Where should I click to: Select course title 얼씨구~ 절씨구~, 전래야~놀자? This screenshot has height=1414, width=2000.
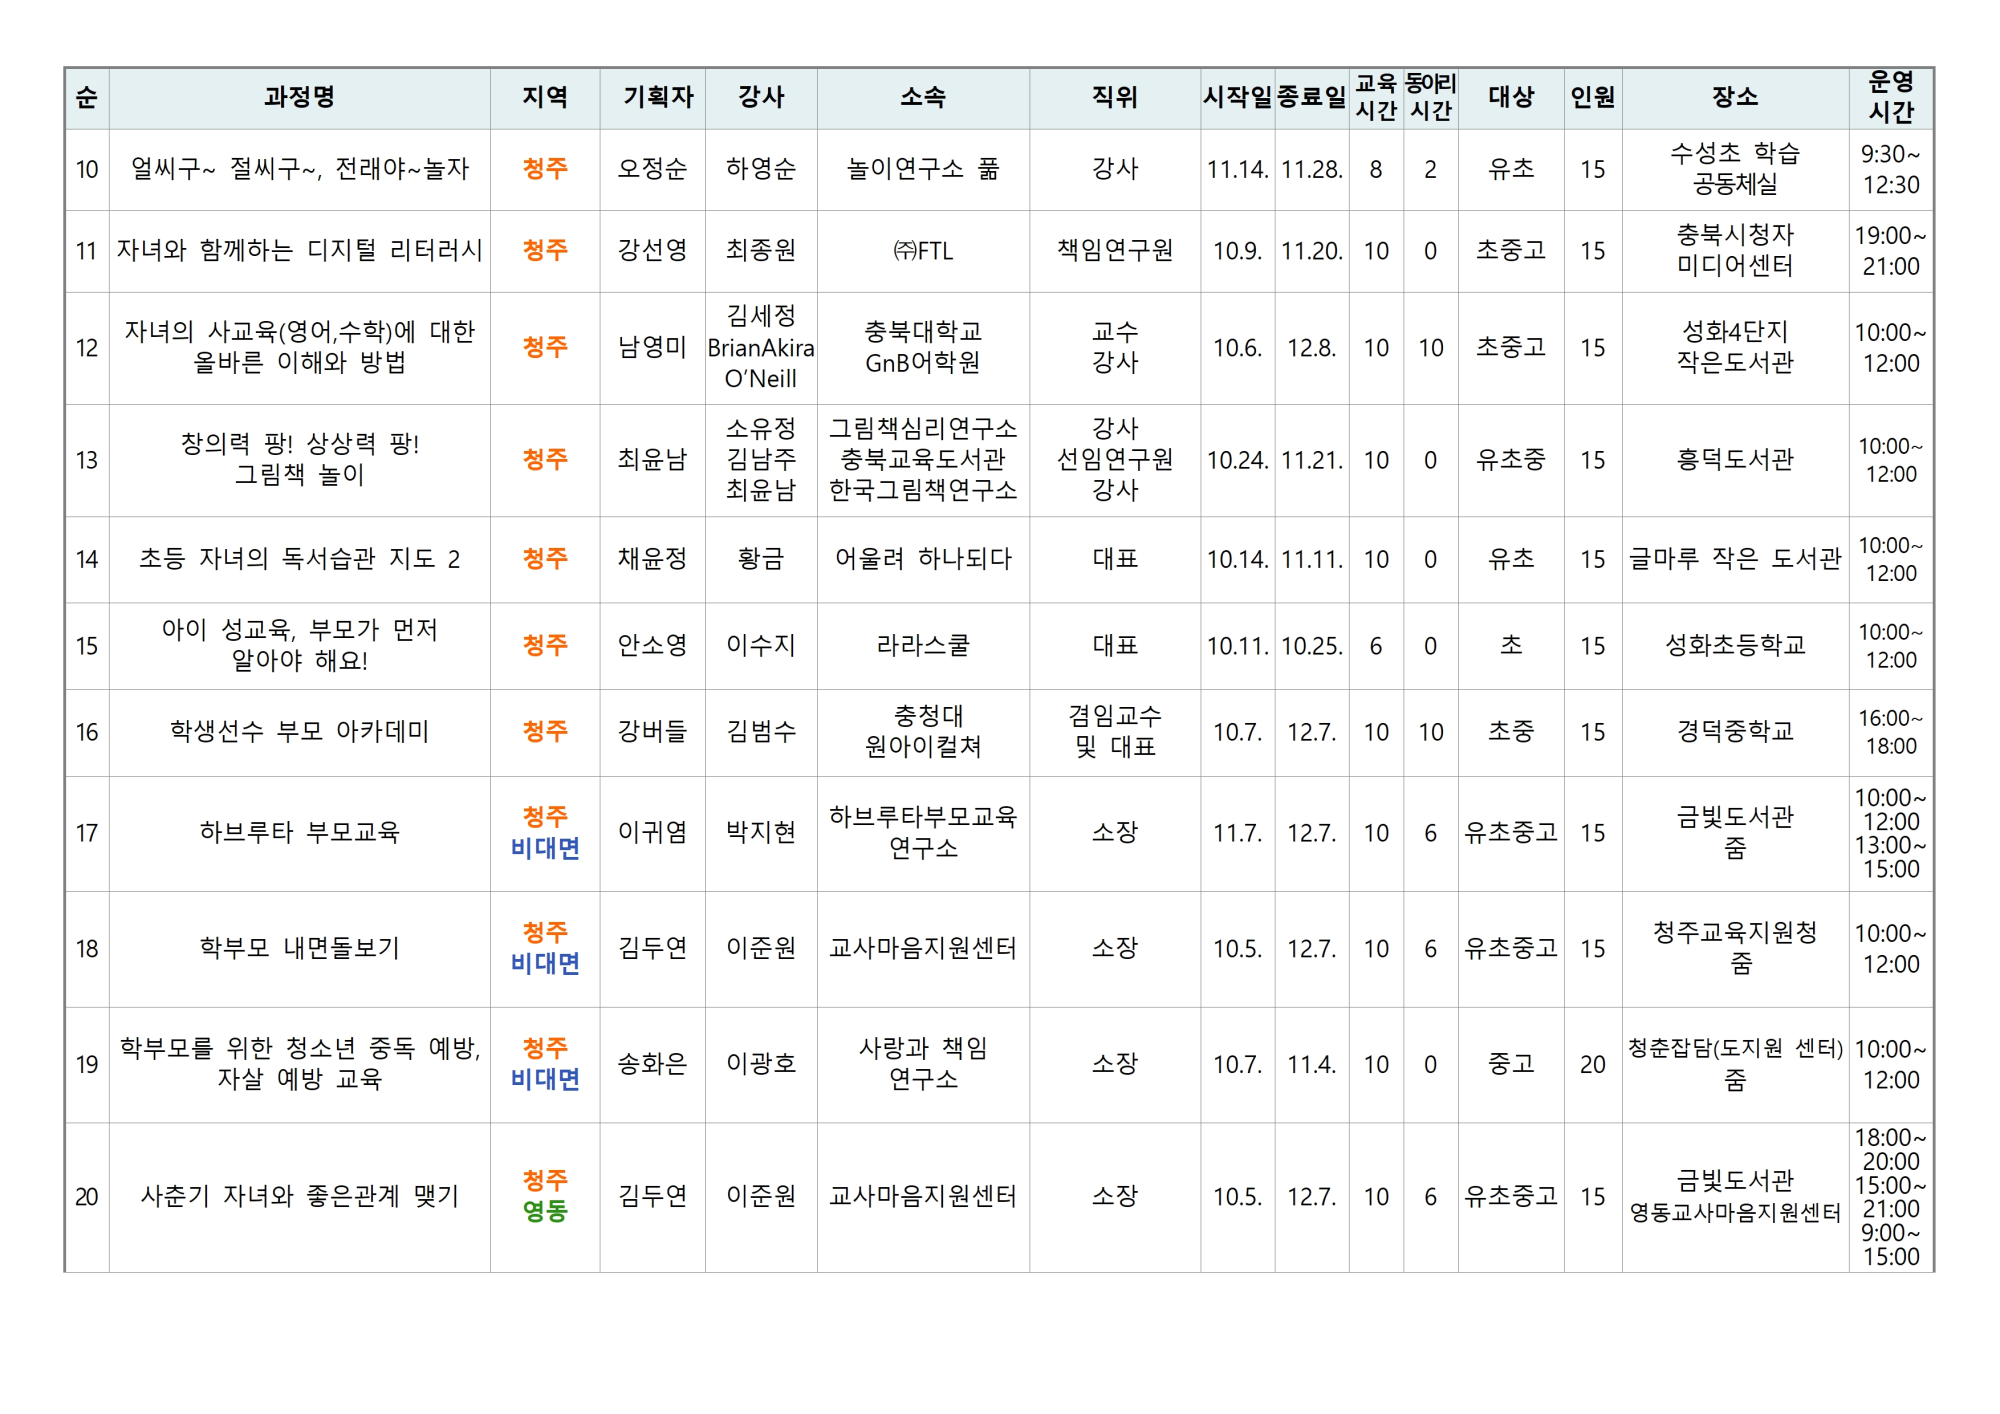(299, 169)
